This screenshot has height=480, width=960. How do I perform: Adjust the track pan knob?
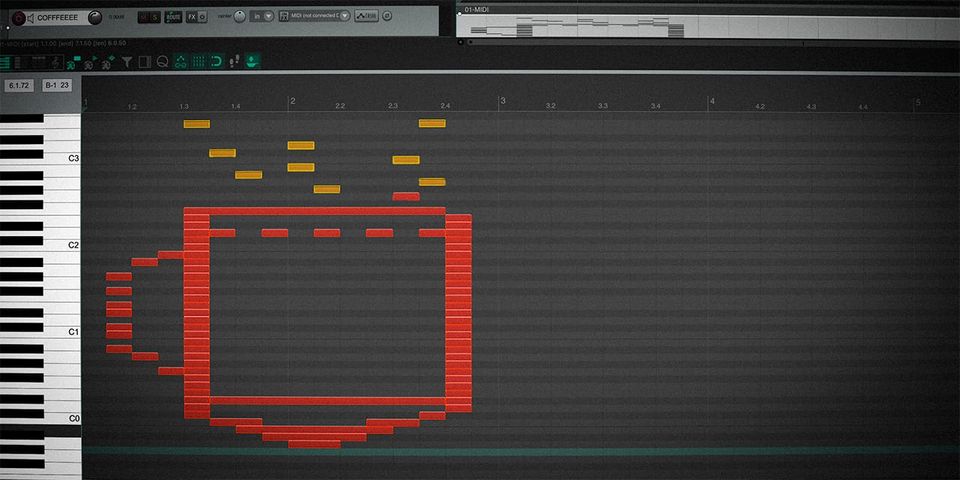(239, 17)
